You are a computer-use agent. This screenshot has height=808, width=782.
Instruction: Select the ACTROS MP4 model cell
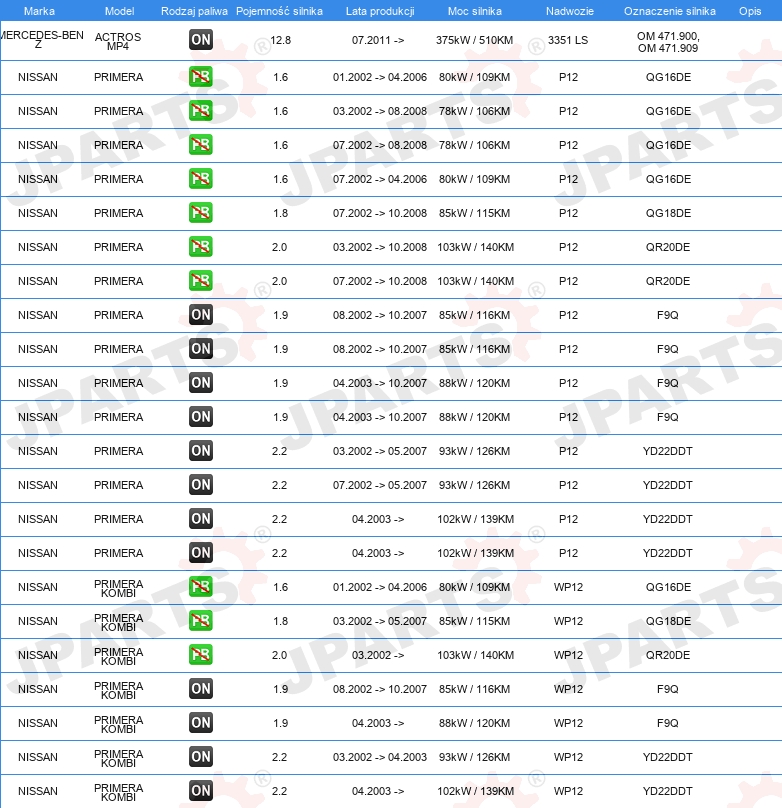point(118,41)
